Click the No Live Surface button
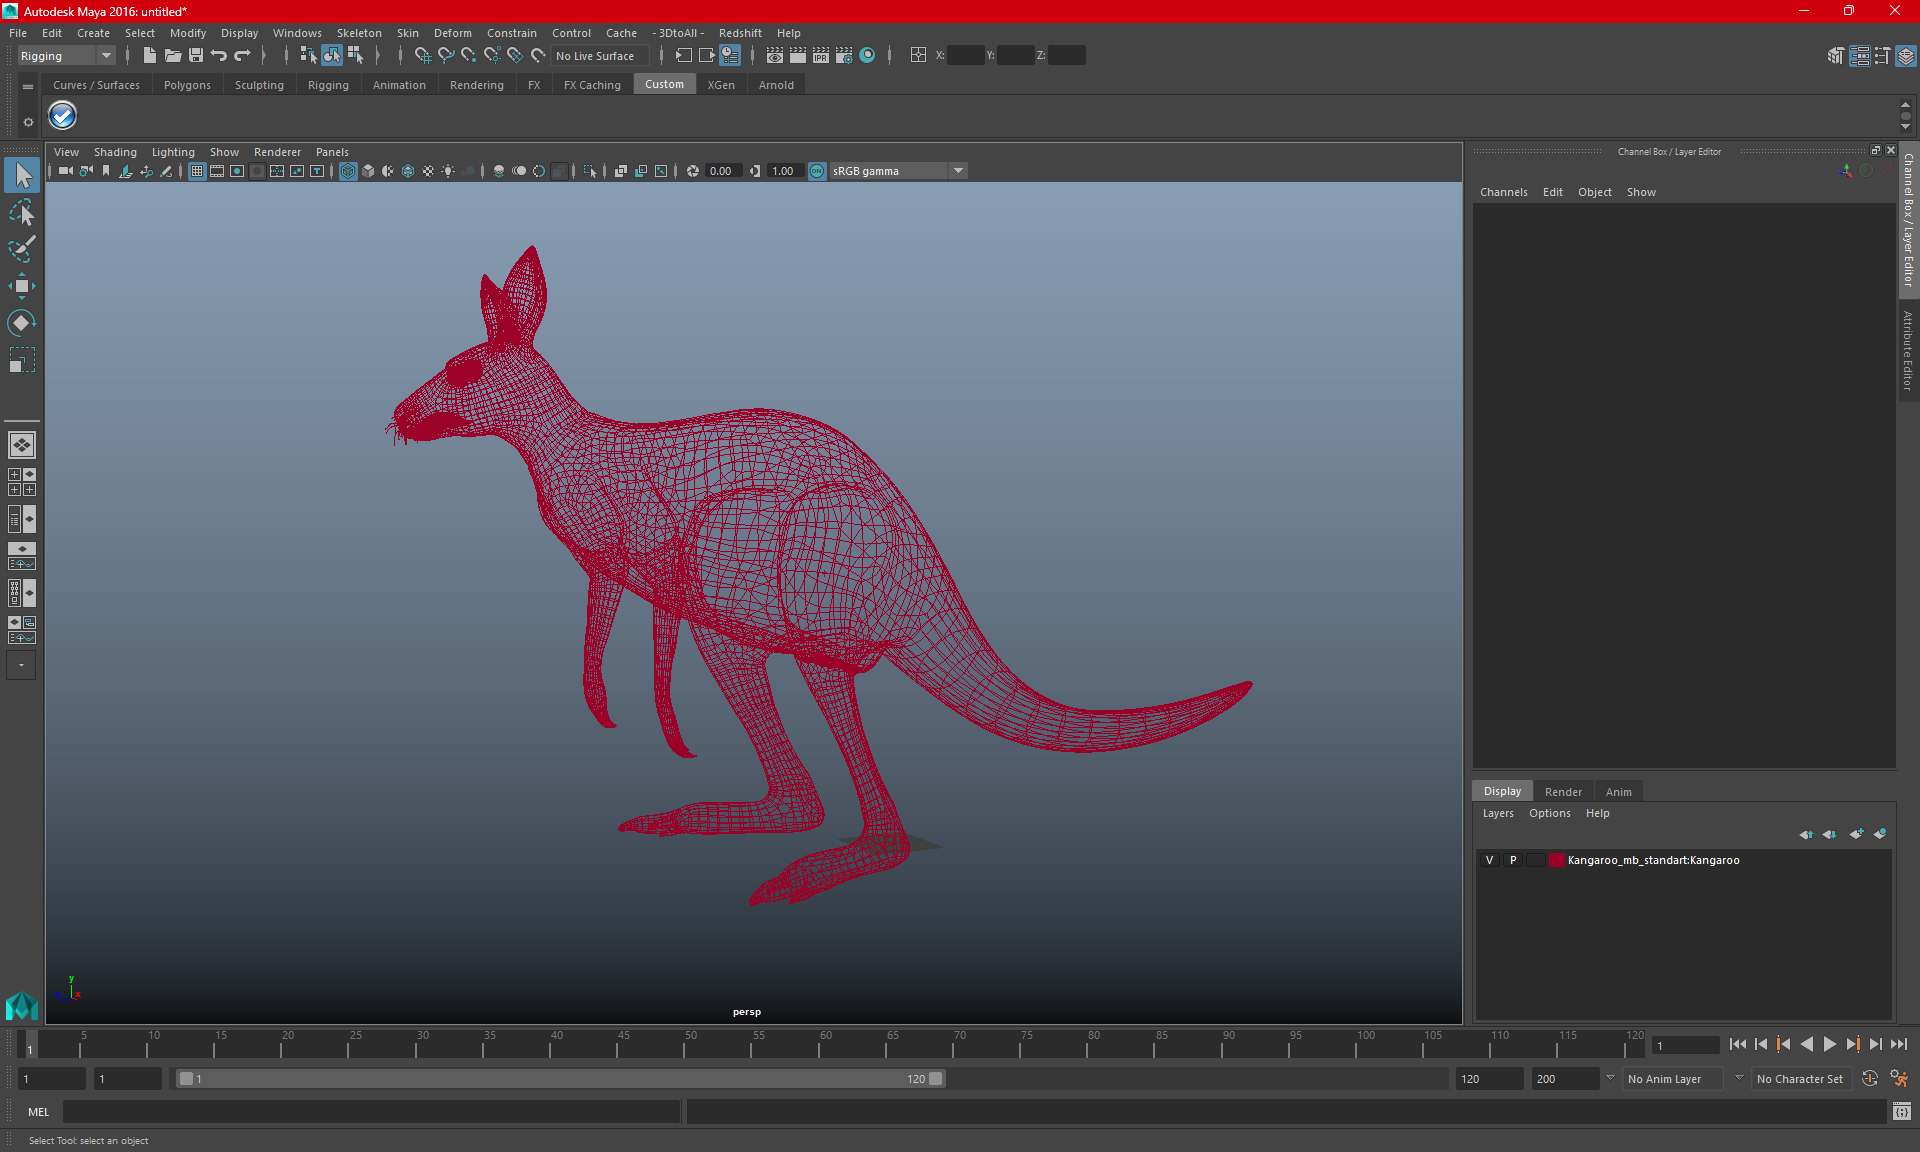Viewport: 1920px width, 1152px height. [x=595, y=56]
